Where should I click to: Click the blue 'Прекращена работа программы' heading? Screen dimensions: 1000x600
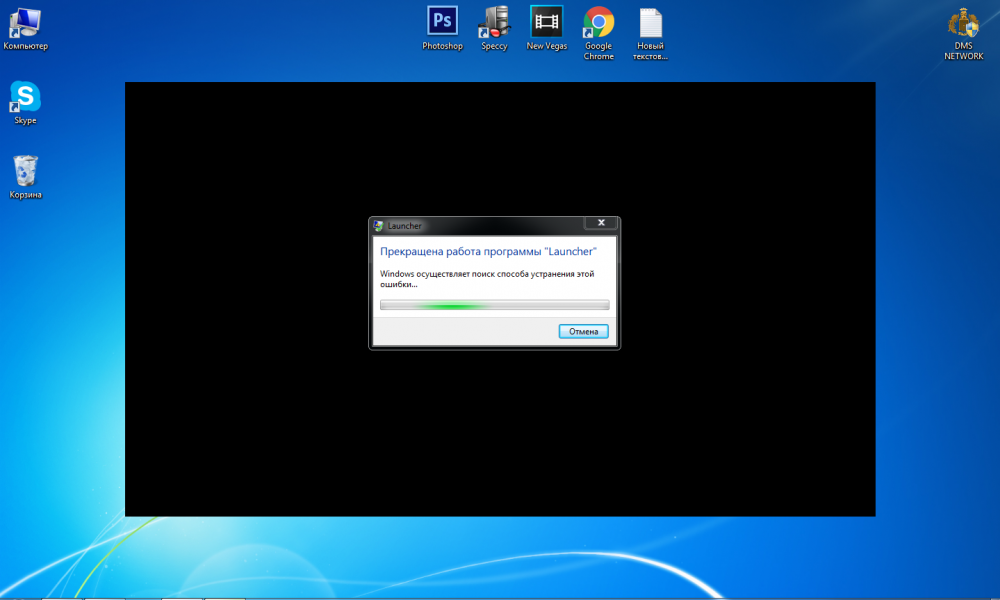(488, 251)
